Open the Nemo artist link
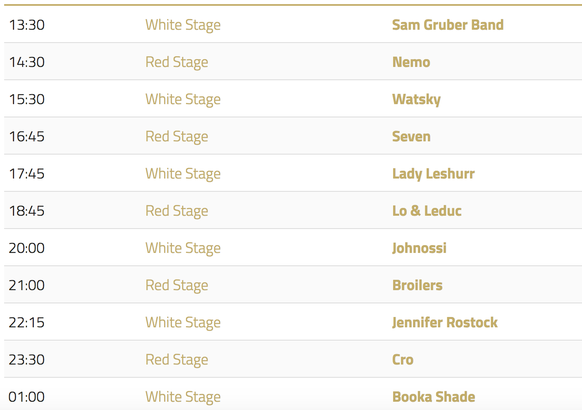 point(411,62)
